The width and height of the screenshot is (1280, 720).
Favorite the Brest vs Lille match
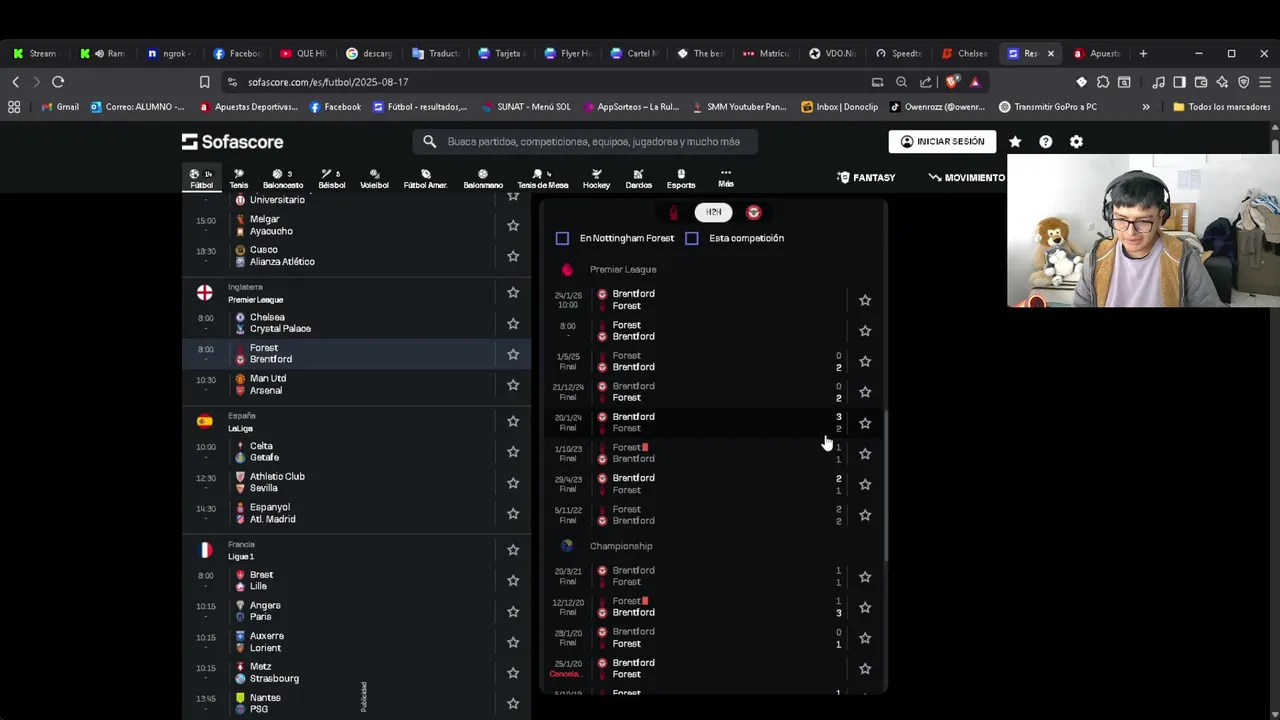point(513,581)
